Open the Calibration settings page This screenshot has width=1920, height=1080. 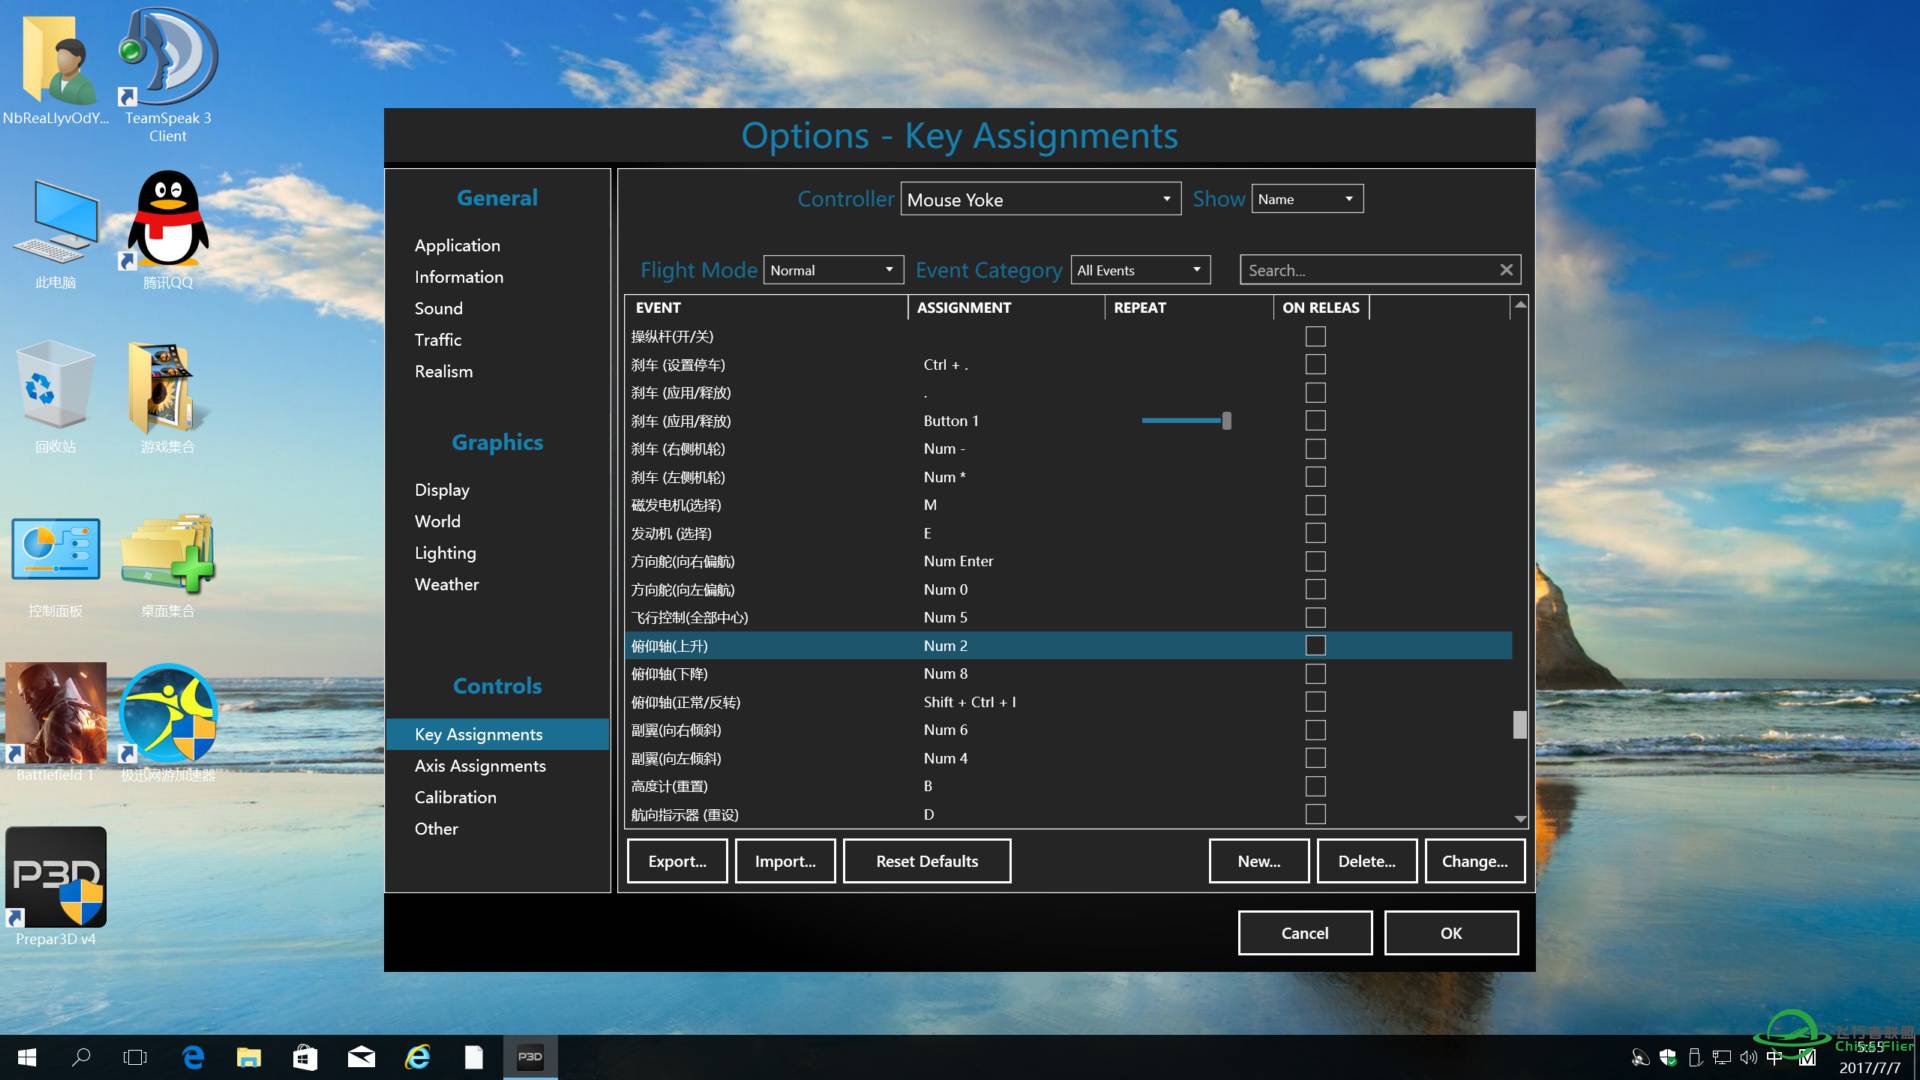[455, 797]
